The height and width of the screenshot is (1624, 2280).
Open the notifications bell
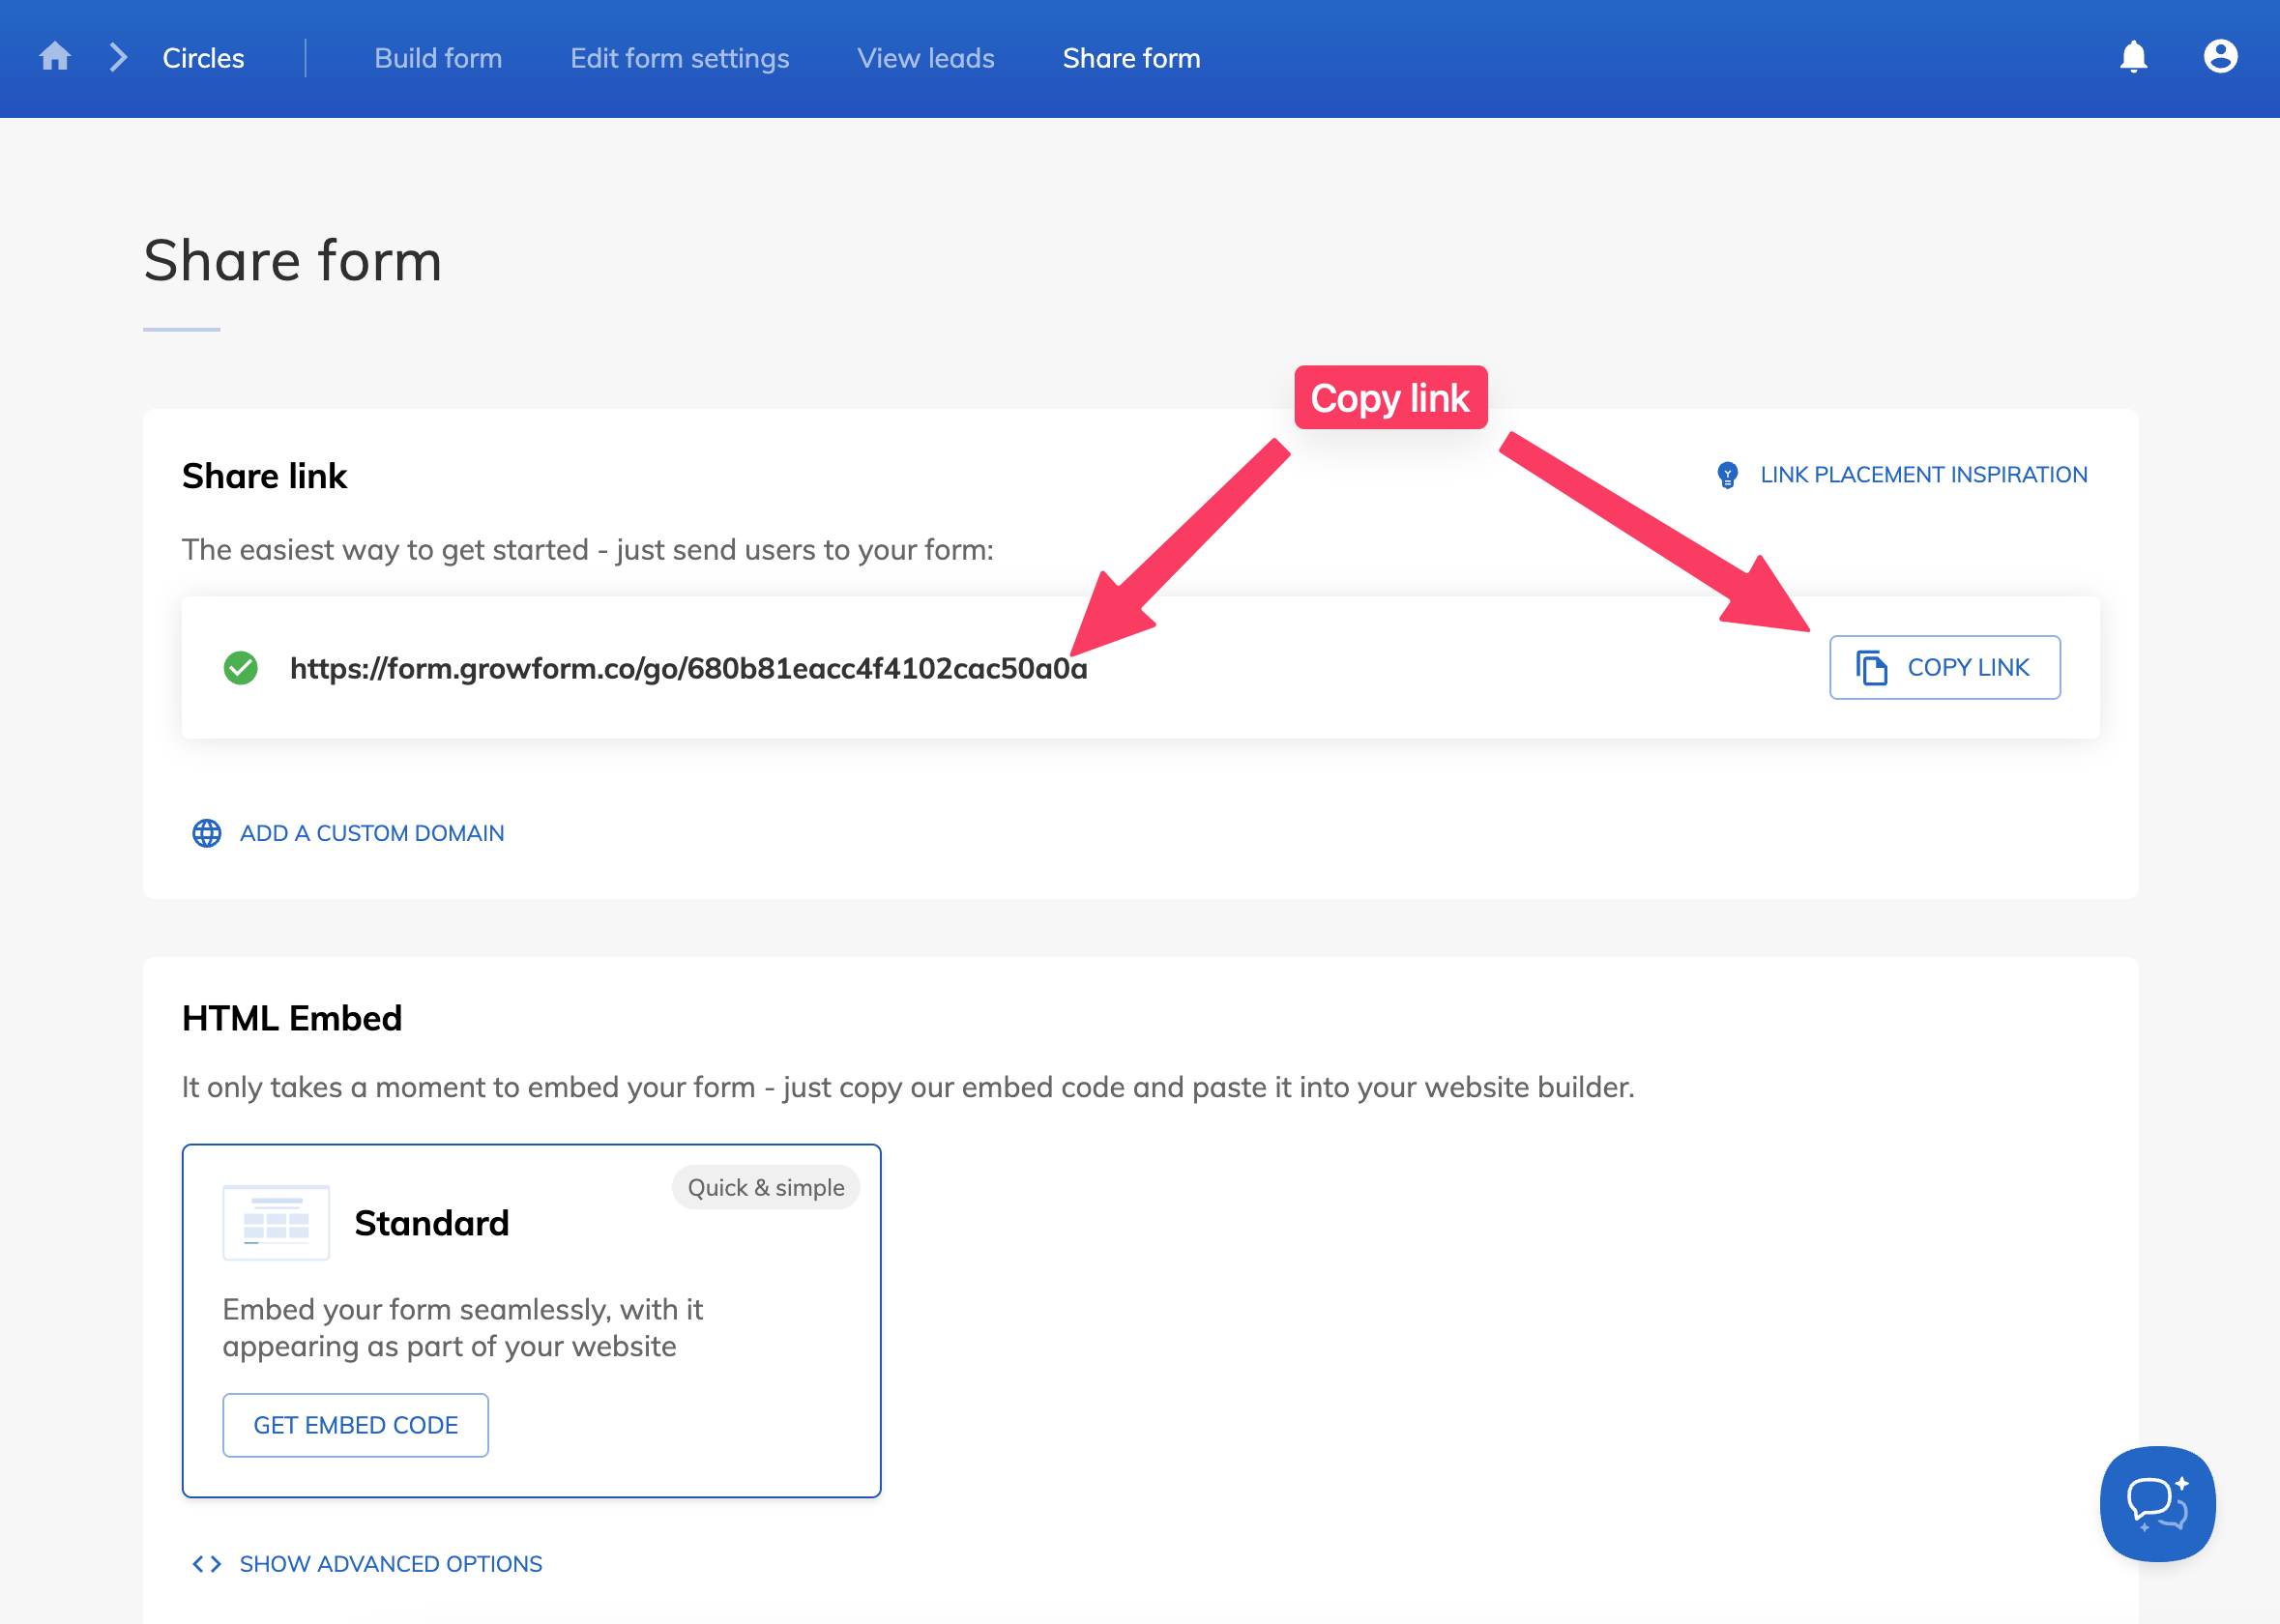click(2133, 57)
